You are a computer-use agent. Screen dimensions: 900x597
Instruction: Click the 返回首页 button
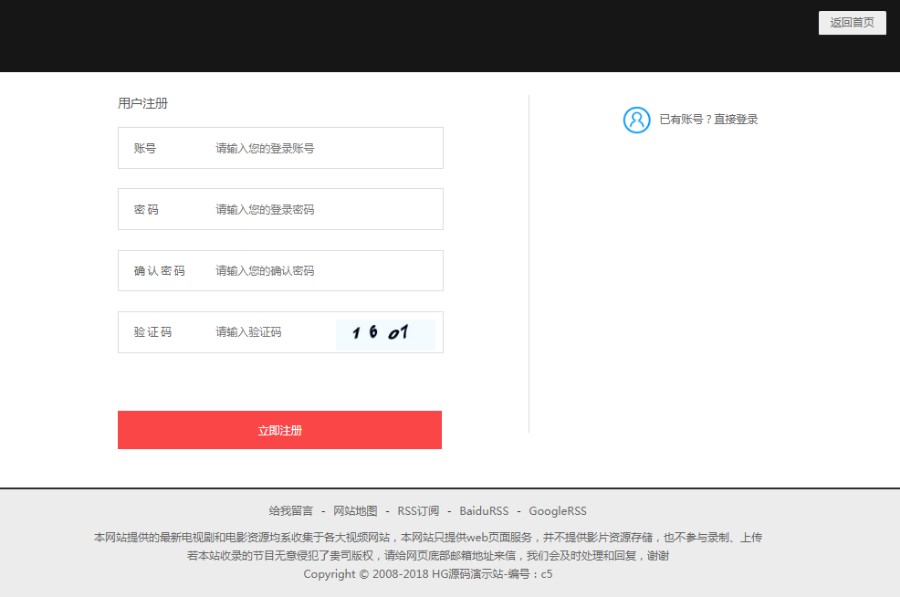pyautogui.click(x=851, y=22)
